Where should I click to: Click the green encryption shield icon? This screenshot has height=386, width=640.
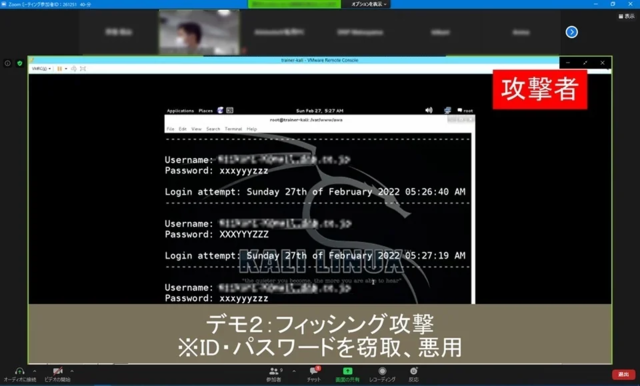pyautogui.click(x=20, y=63)
